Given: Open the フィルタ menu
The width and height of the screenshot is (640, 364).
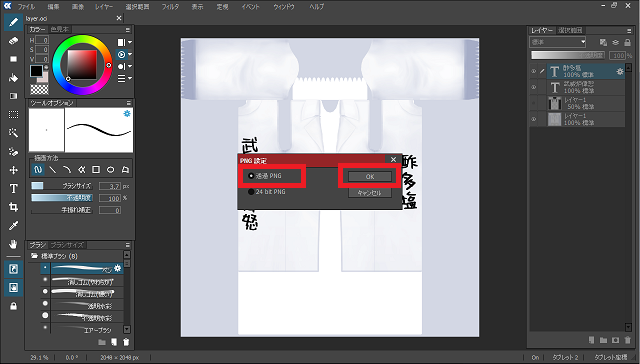Looking at the screenshot, I should tap(170, 7).
